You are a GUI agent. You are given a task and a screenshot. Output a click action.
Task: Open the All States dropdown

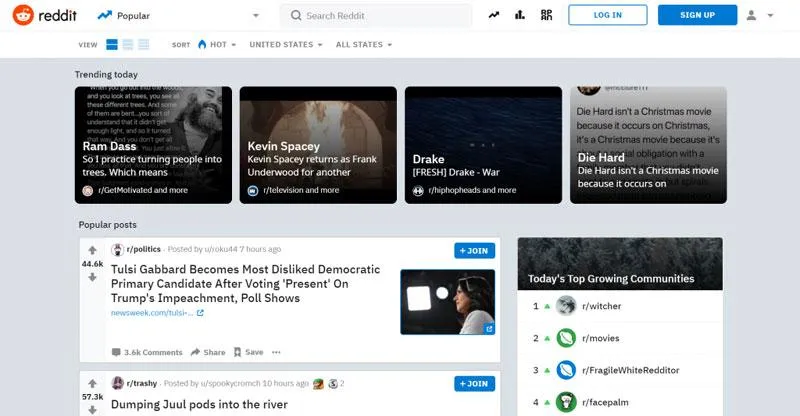point(364,44)
